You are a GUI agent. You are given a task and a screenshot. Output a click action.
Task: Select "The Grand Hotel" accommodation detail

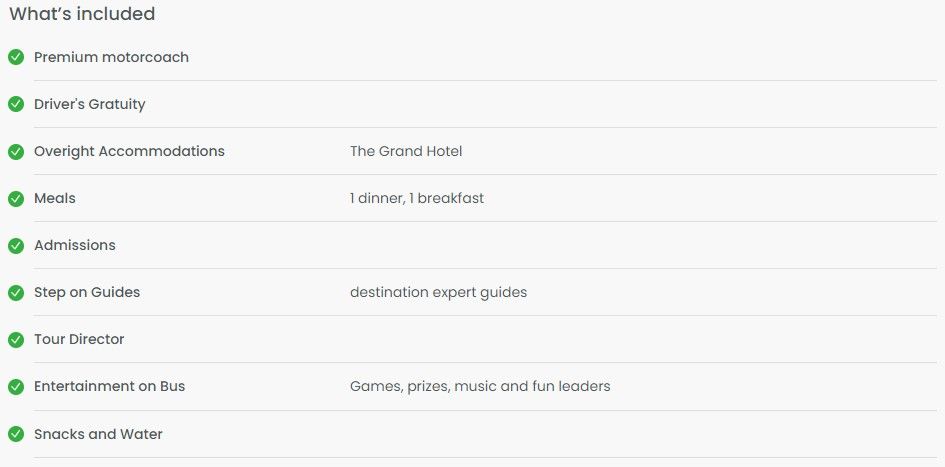(x=406, y=151)
